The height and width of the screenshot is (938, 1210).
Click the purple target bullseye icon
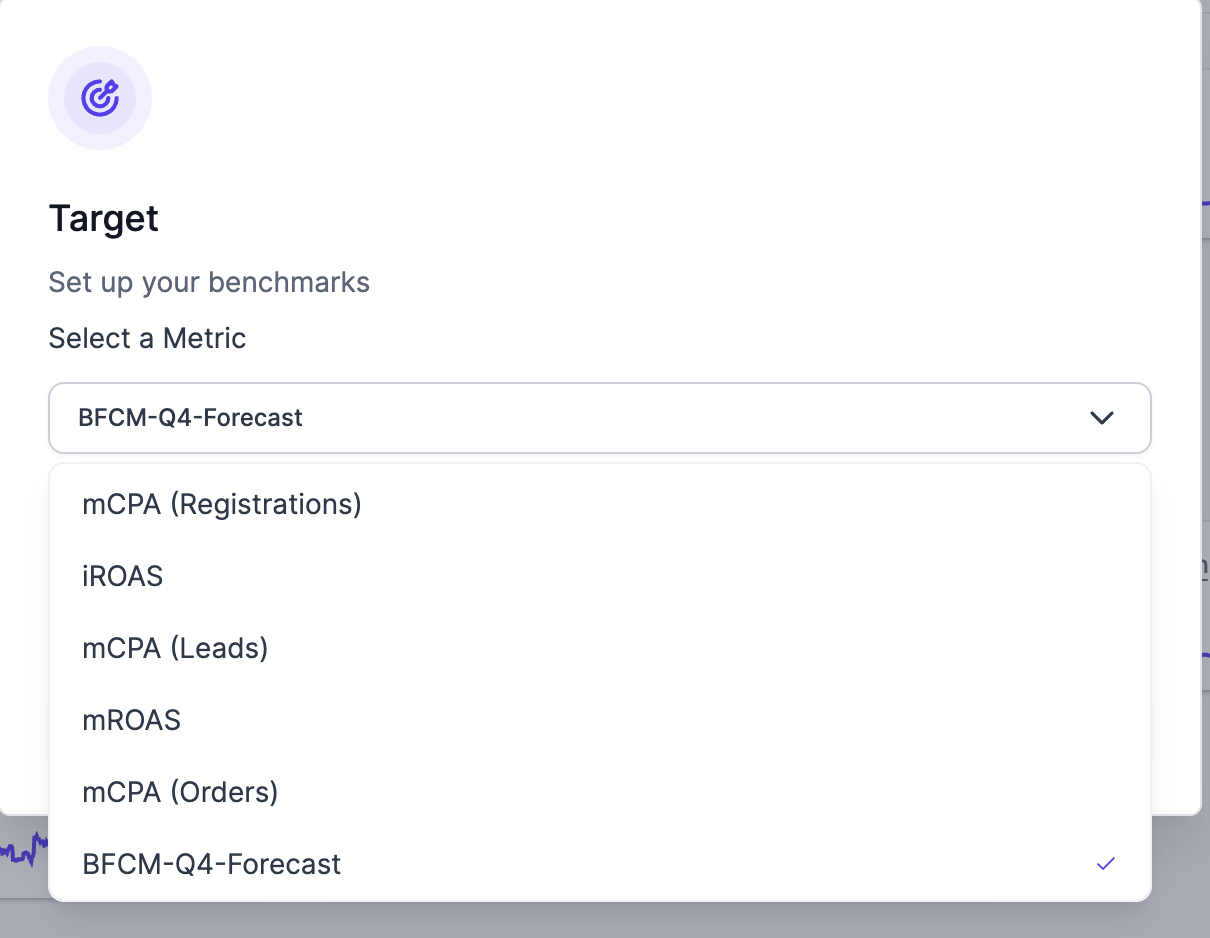point(100,98)
